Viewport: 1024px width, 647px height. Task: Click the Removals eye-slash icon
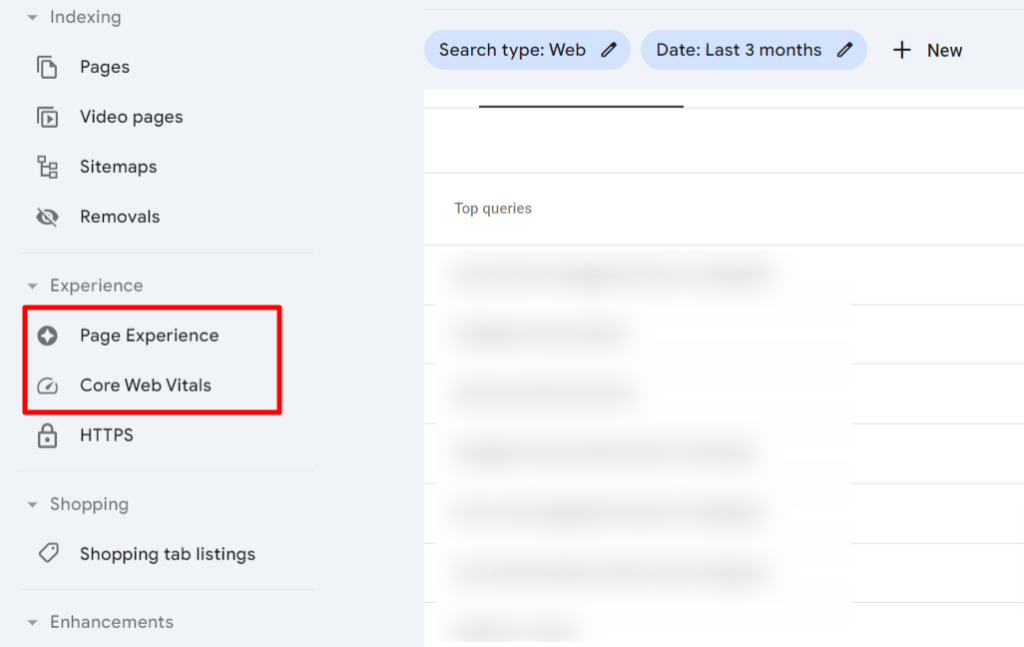click(x=48, y=216)
